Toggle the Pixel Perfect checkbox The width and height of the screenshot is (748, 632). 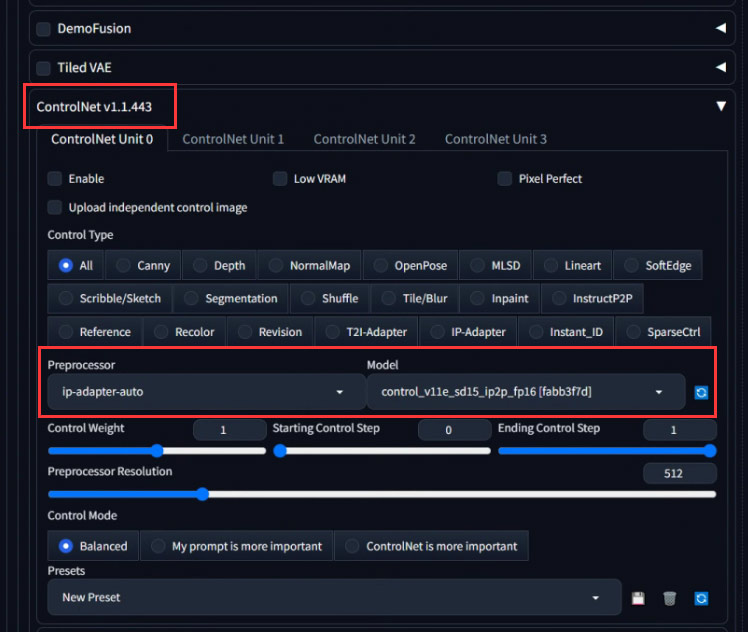(x=505, y=179)
